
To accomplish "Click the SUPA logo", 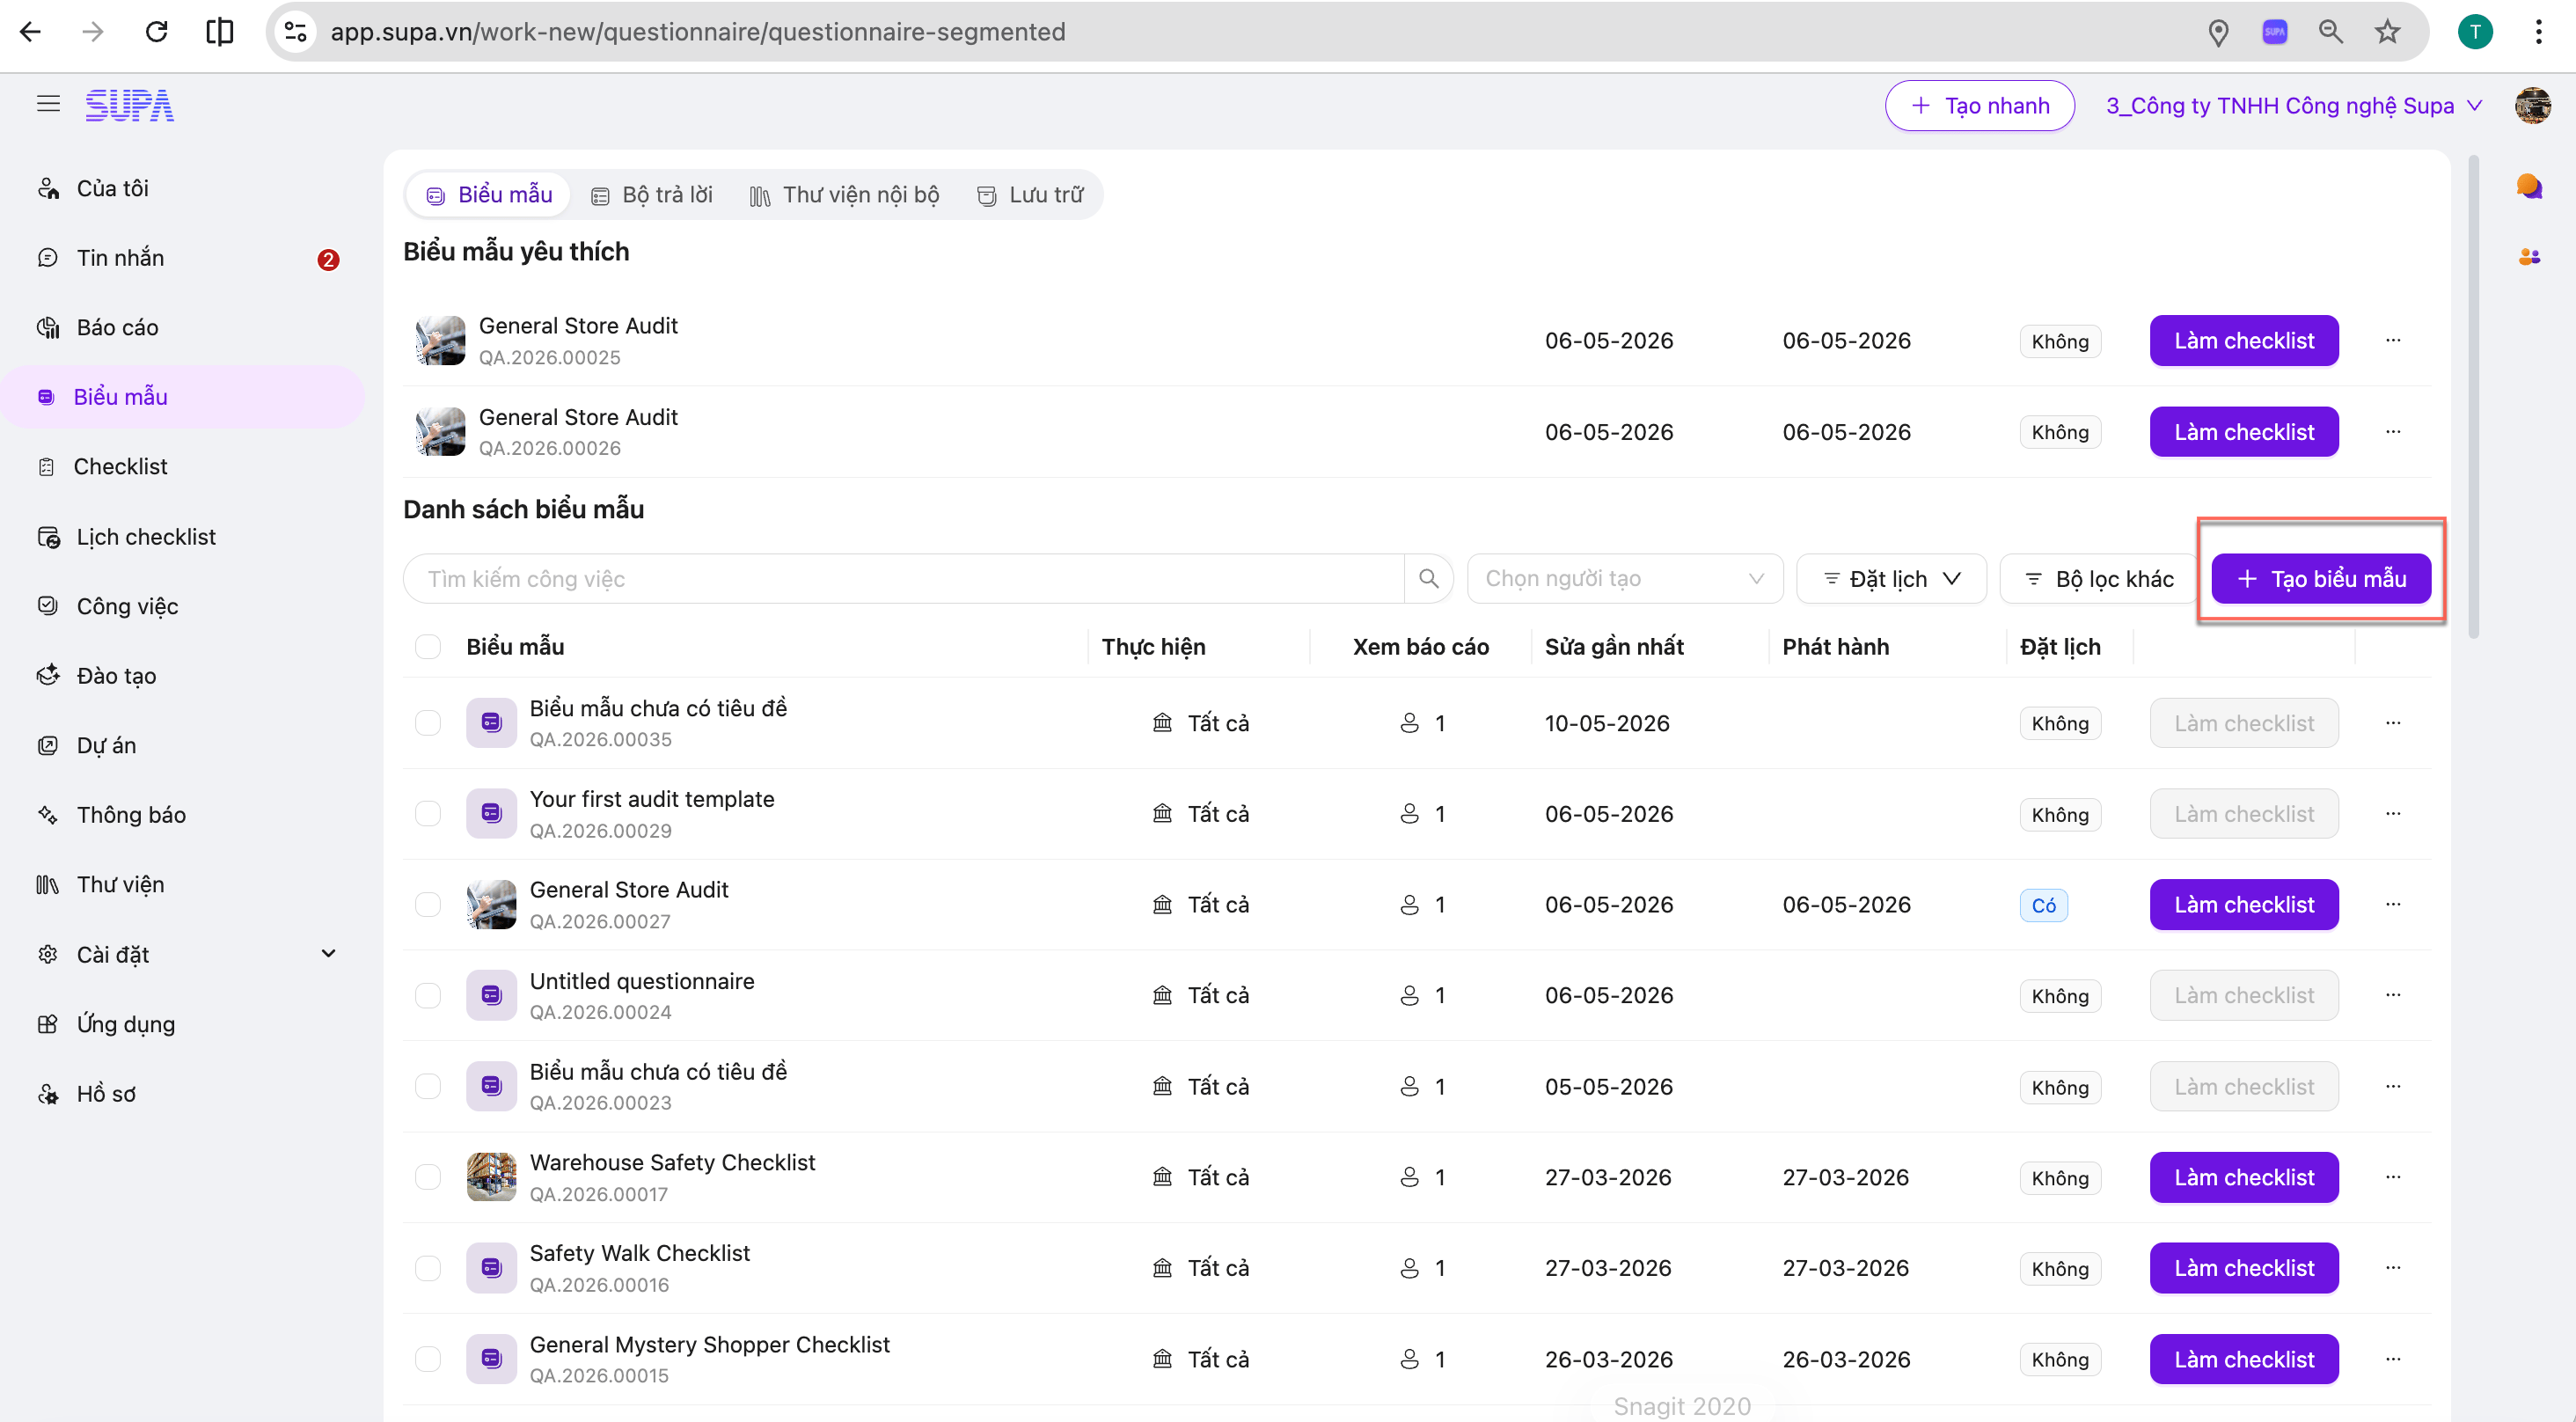I will point(129,105).
